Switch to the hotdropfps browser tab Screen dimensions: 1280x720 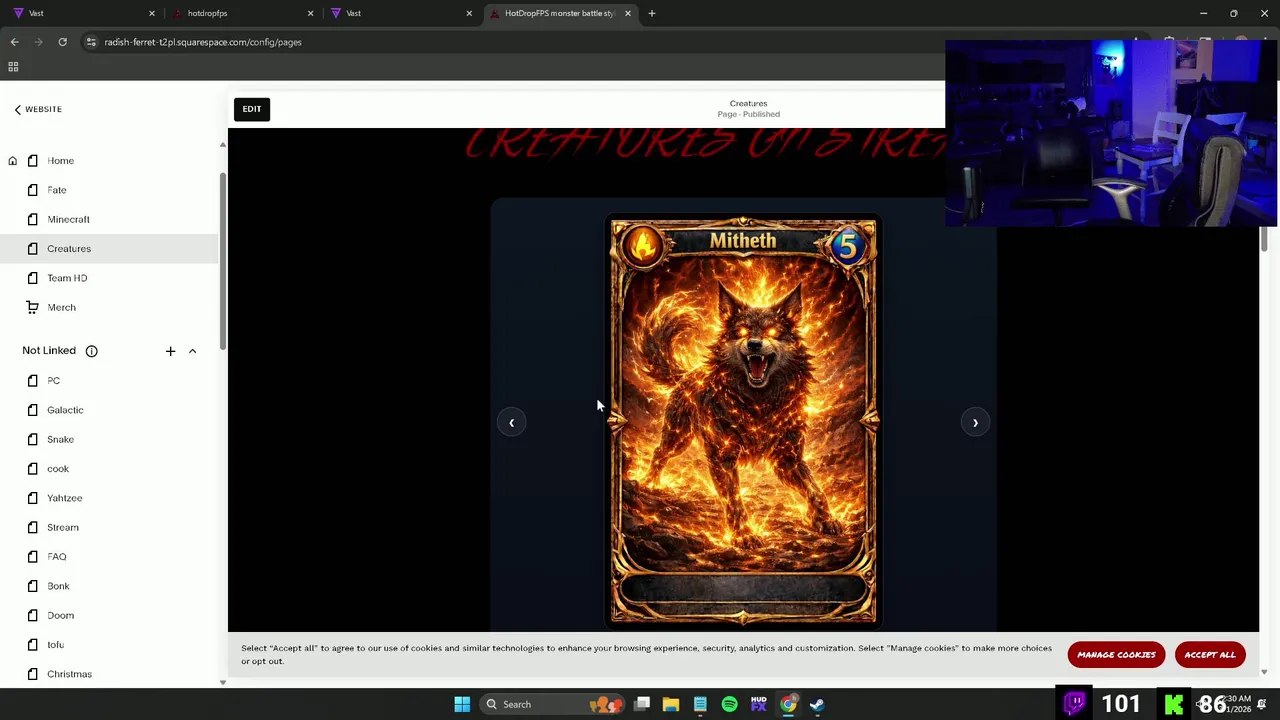tap(242, 13)
